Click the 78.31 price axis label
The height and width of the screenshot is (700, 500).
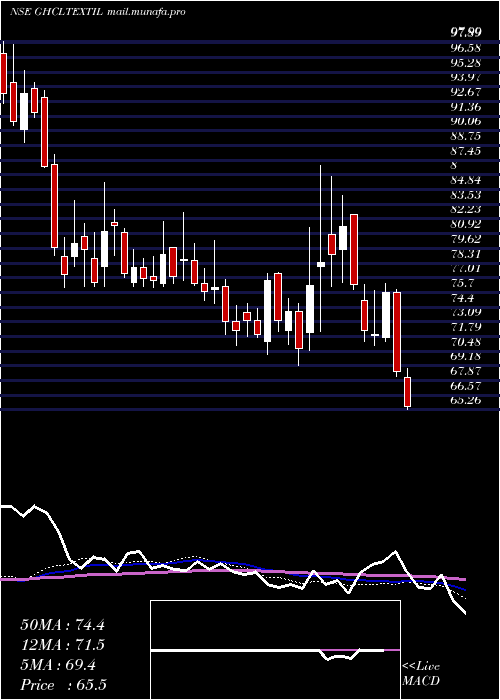[465, 254]
